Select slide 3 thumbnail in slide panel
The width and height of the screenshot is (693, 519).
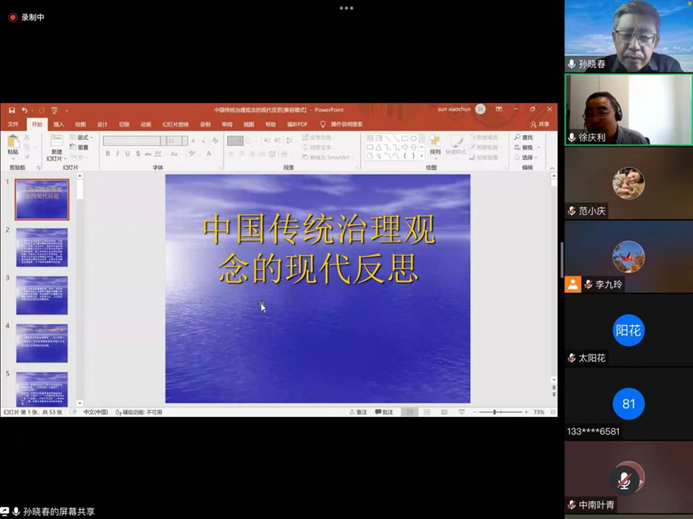[42, 295]
